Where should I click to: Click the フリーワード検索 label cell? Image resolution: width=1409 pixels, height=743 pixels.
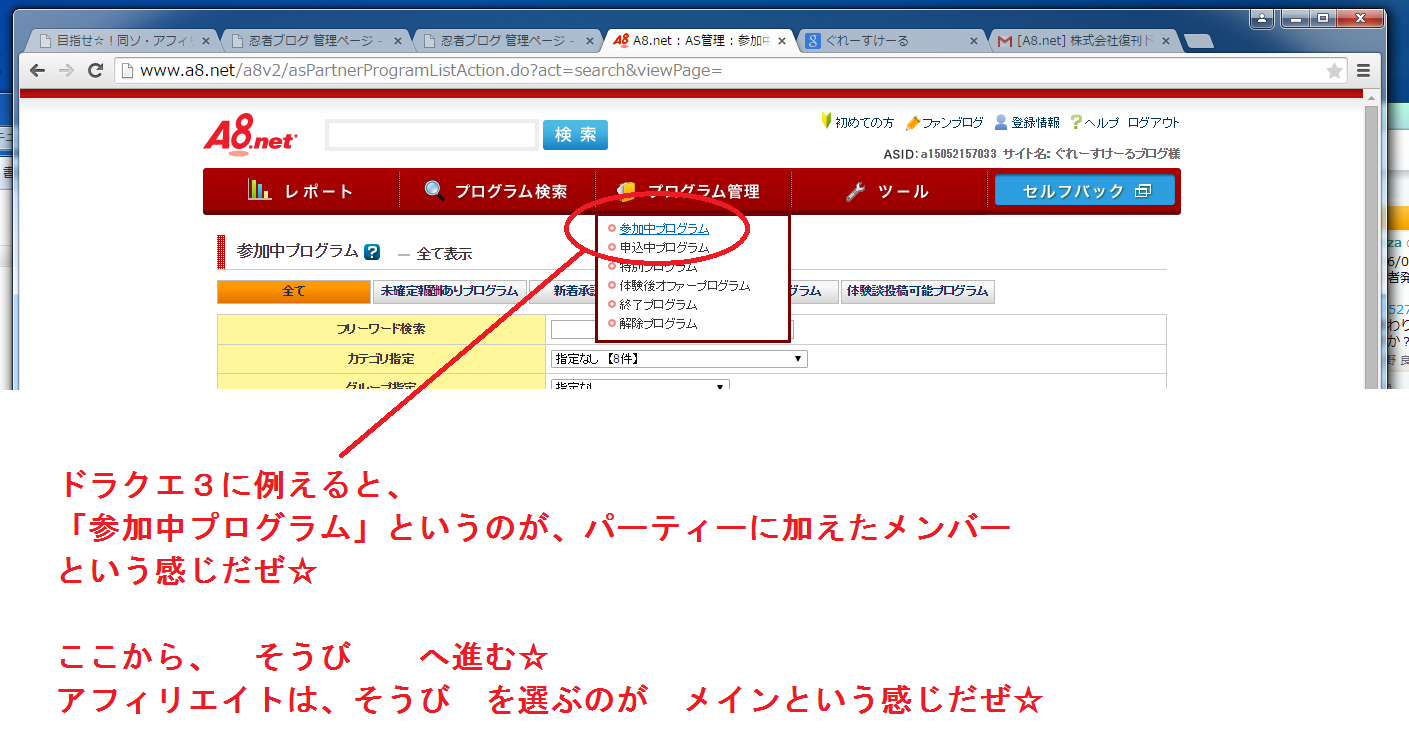381,329
